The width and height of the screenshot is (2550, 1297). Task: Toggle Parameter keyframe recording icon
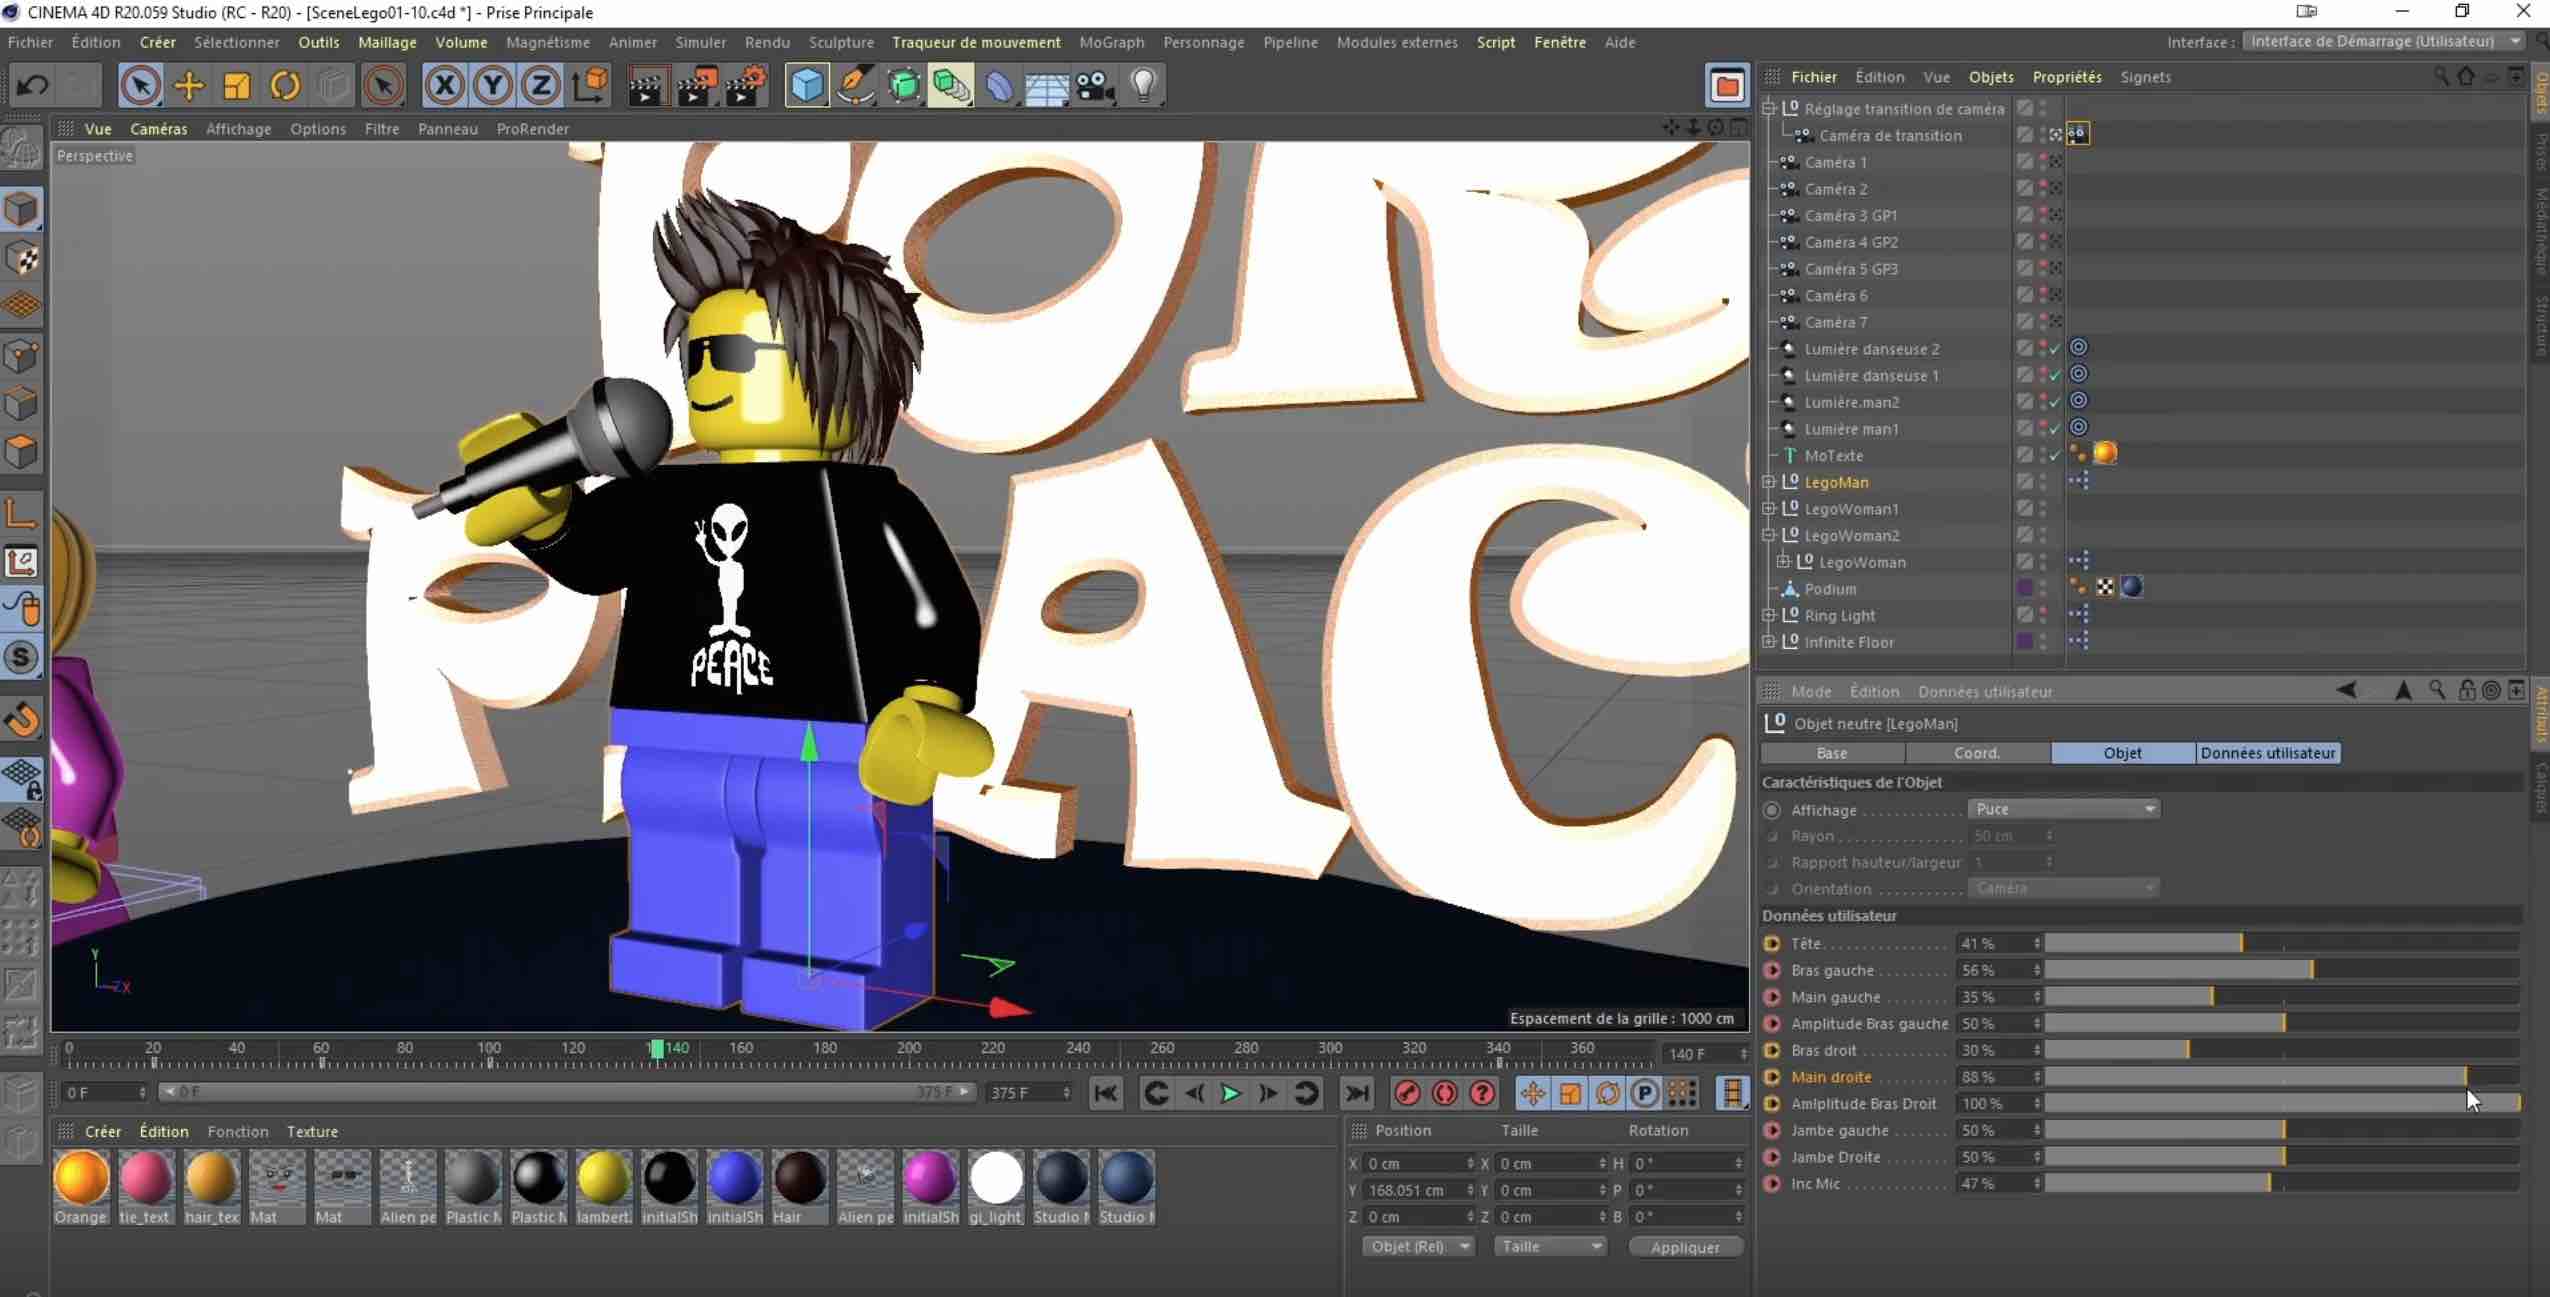click(1645, 1093)
